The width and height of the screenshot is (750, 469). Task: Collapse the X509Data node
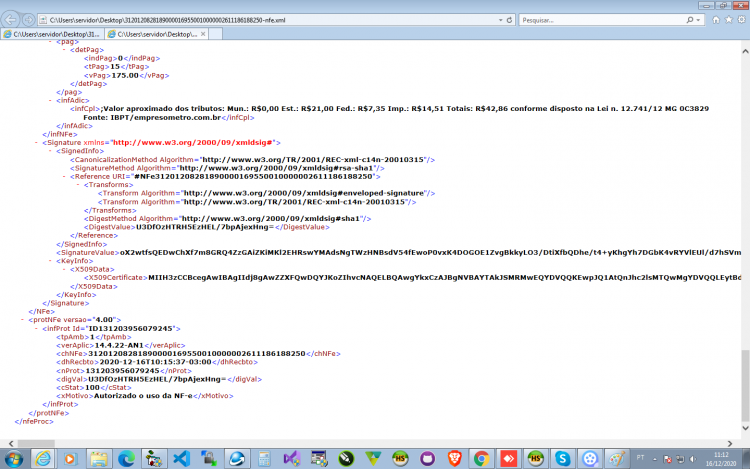pyautogui.click(x=64, y=269)
